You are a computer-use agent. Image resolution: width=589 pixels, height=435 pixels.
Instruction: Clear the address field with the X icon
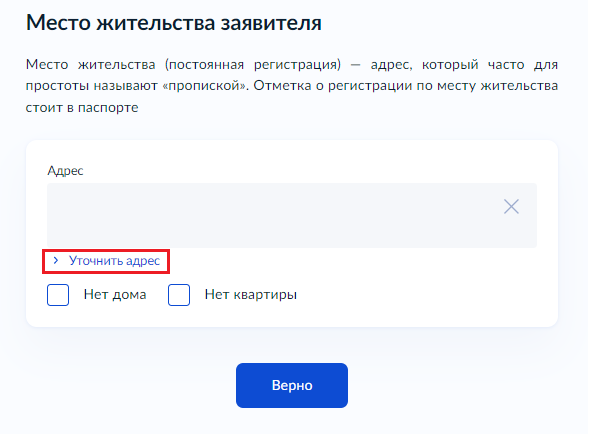[x=511, y=207]
